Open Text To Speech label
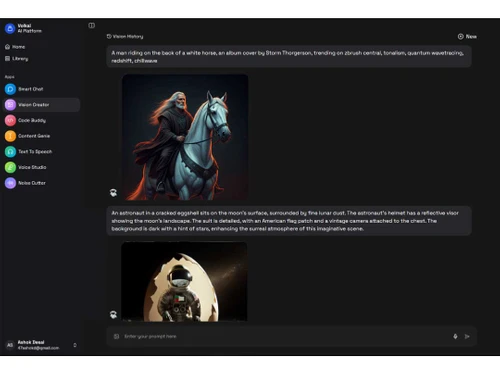500x375 pixels. click(x=35, y=152)
